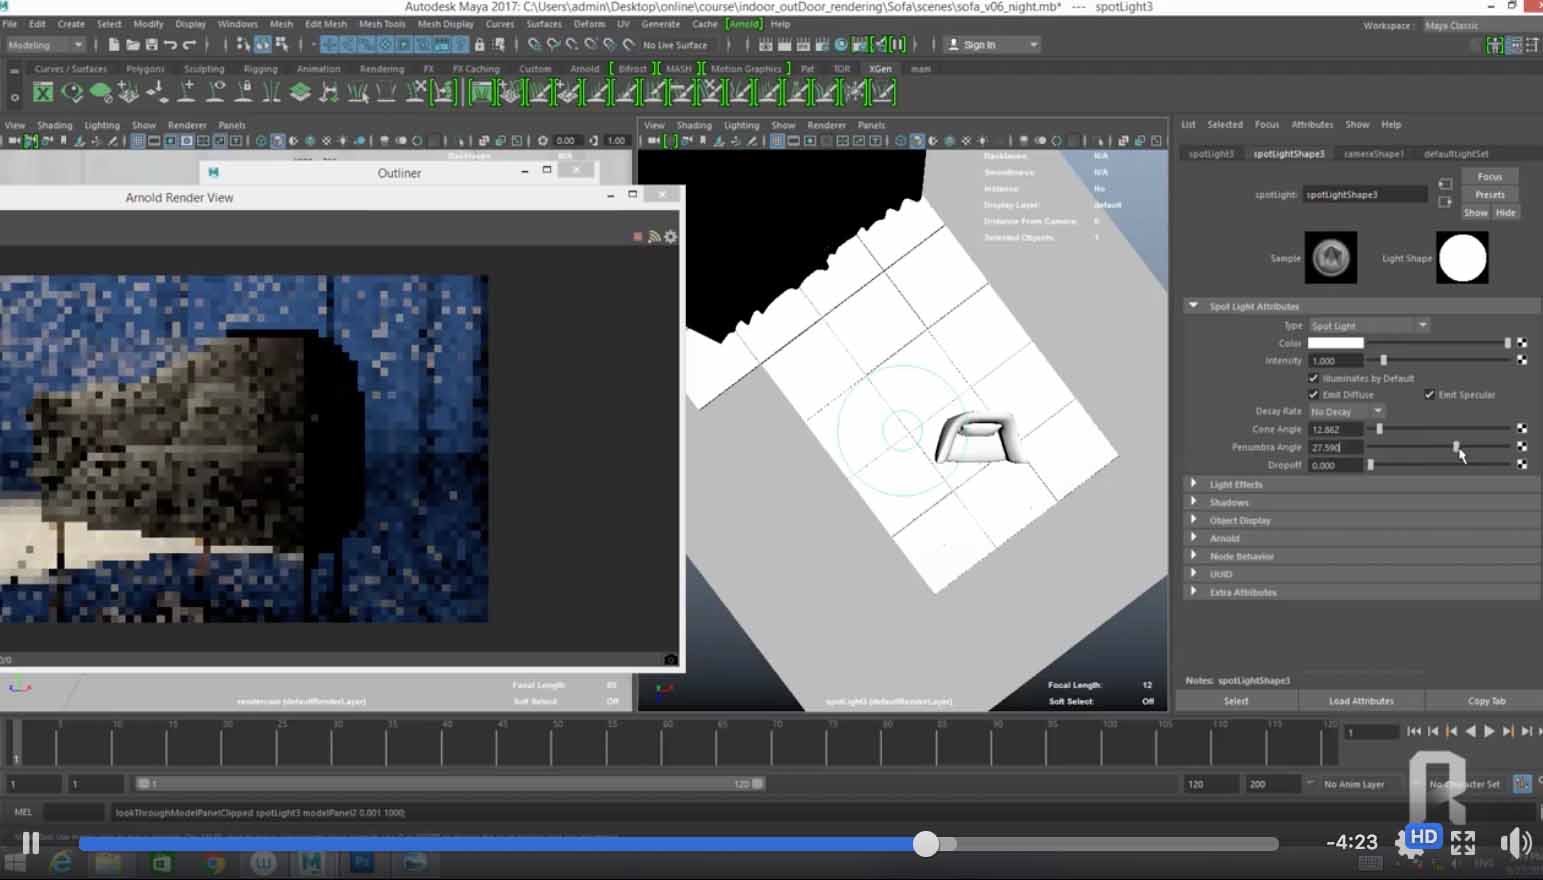Viewport: 1543px width, 880px height.
Task: Pause the video player
Action: [31, 843]
